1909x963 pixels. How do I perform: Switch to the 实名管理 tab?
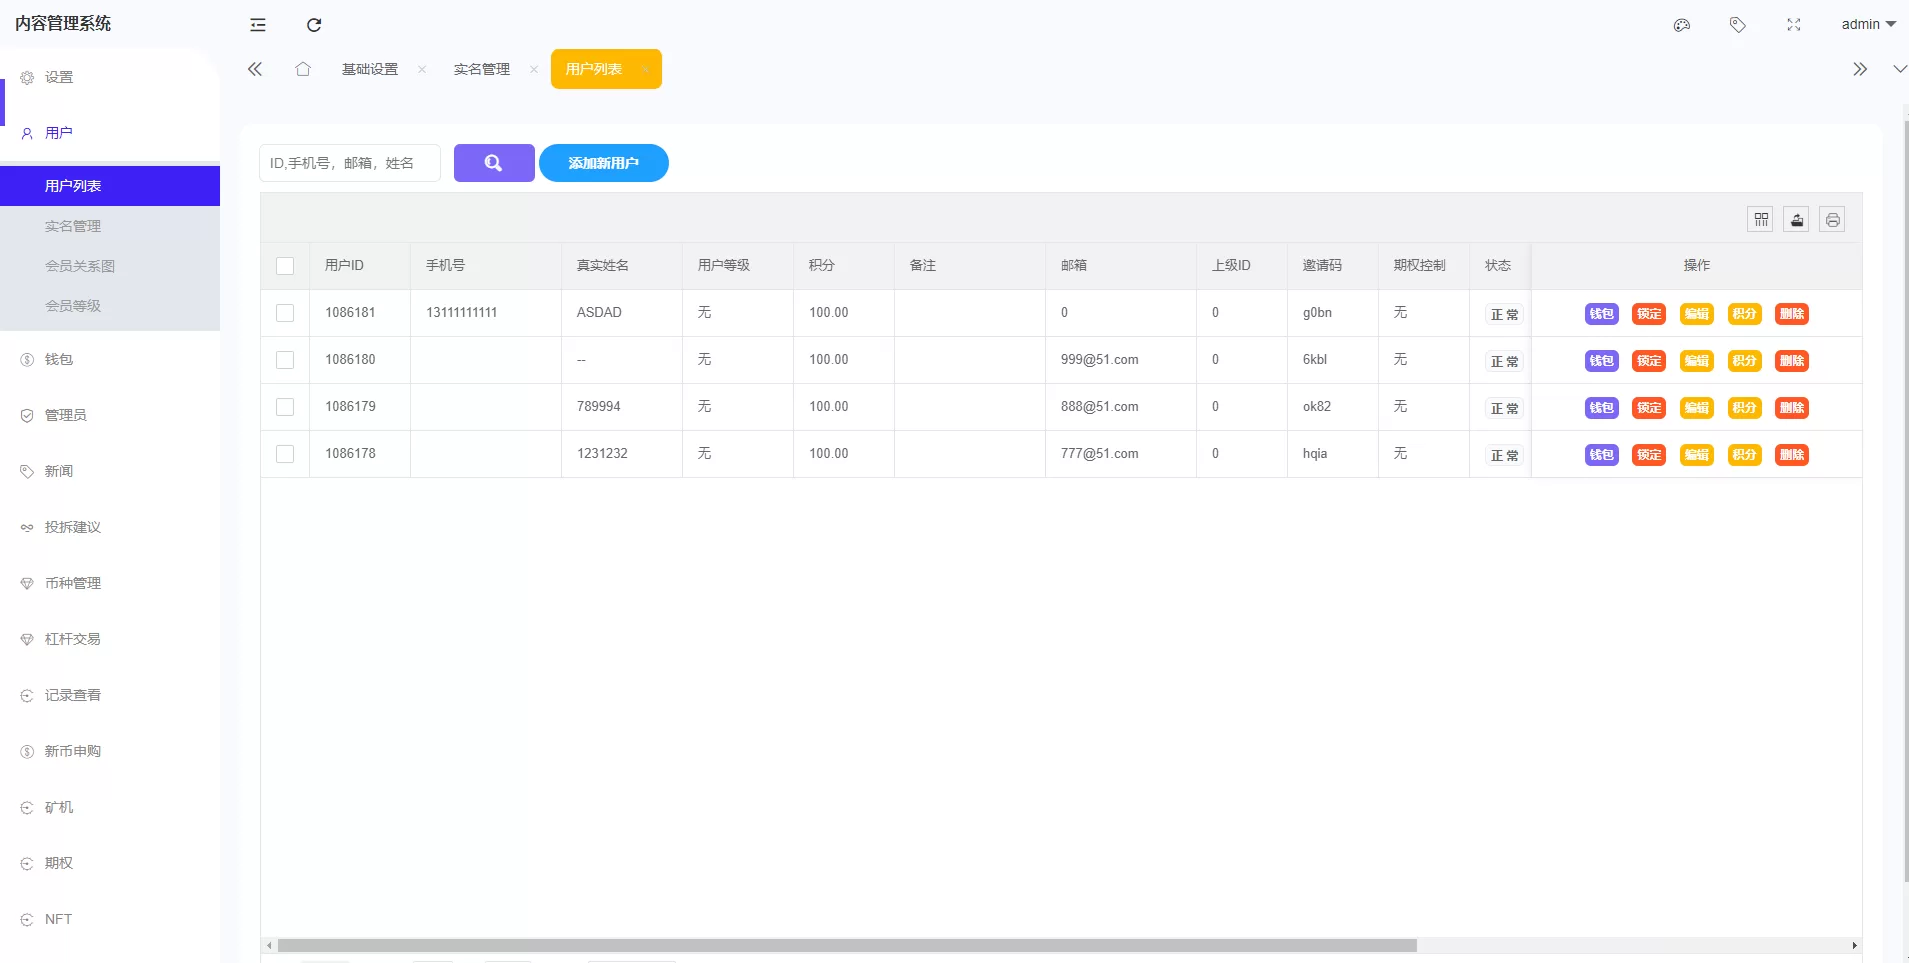(482, 69)
